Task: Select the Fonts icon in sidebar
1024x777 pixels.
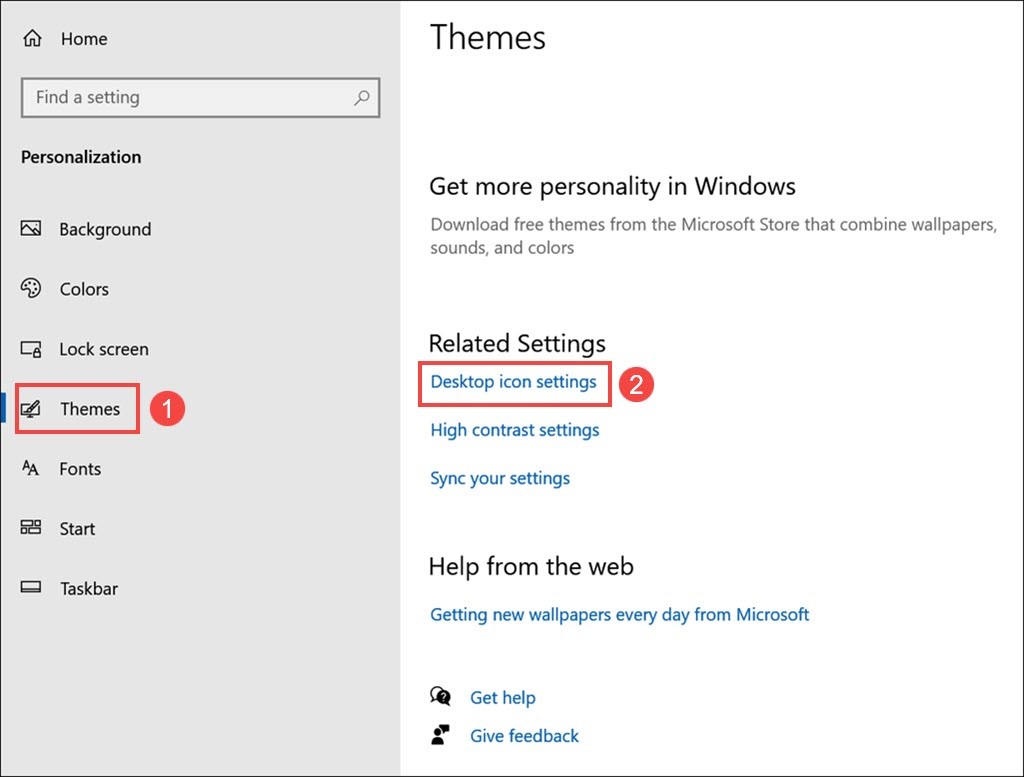Action: pos(31,468)
